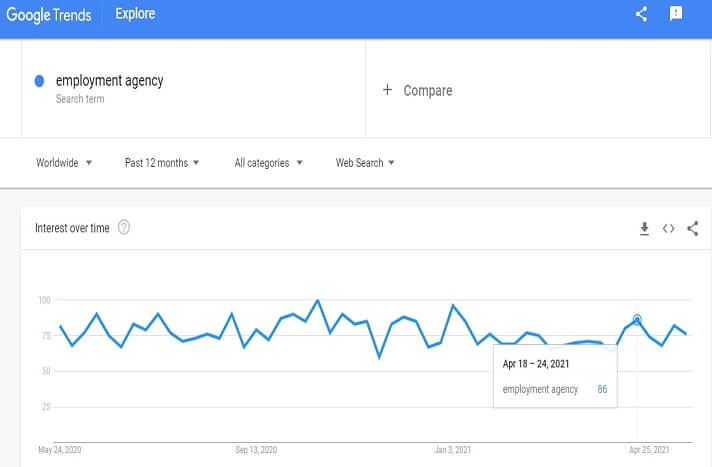Open the Web Search type dropdown

(x=365, y=163)
